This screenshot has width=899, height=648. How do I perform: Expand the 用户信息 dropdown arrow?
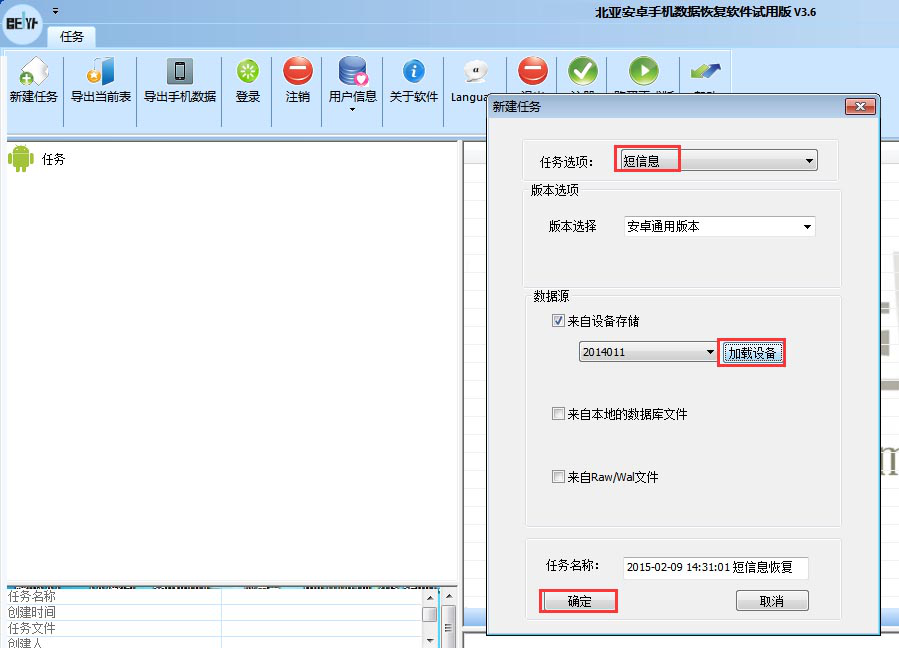point(352,110)
